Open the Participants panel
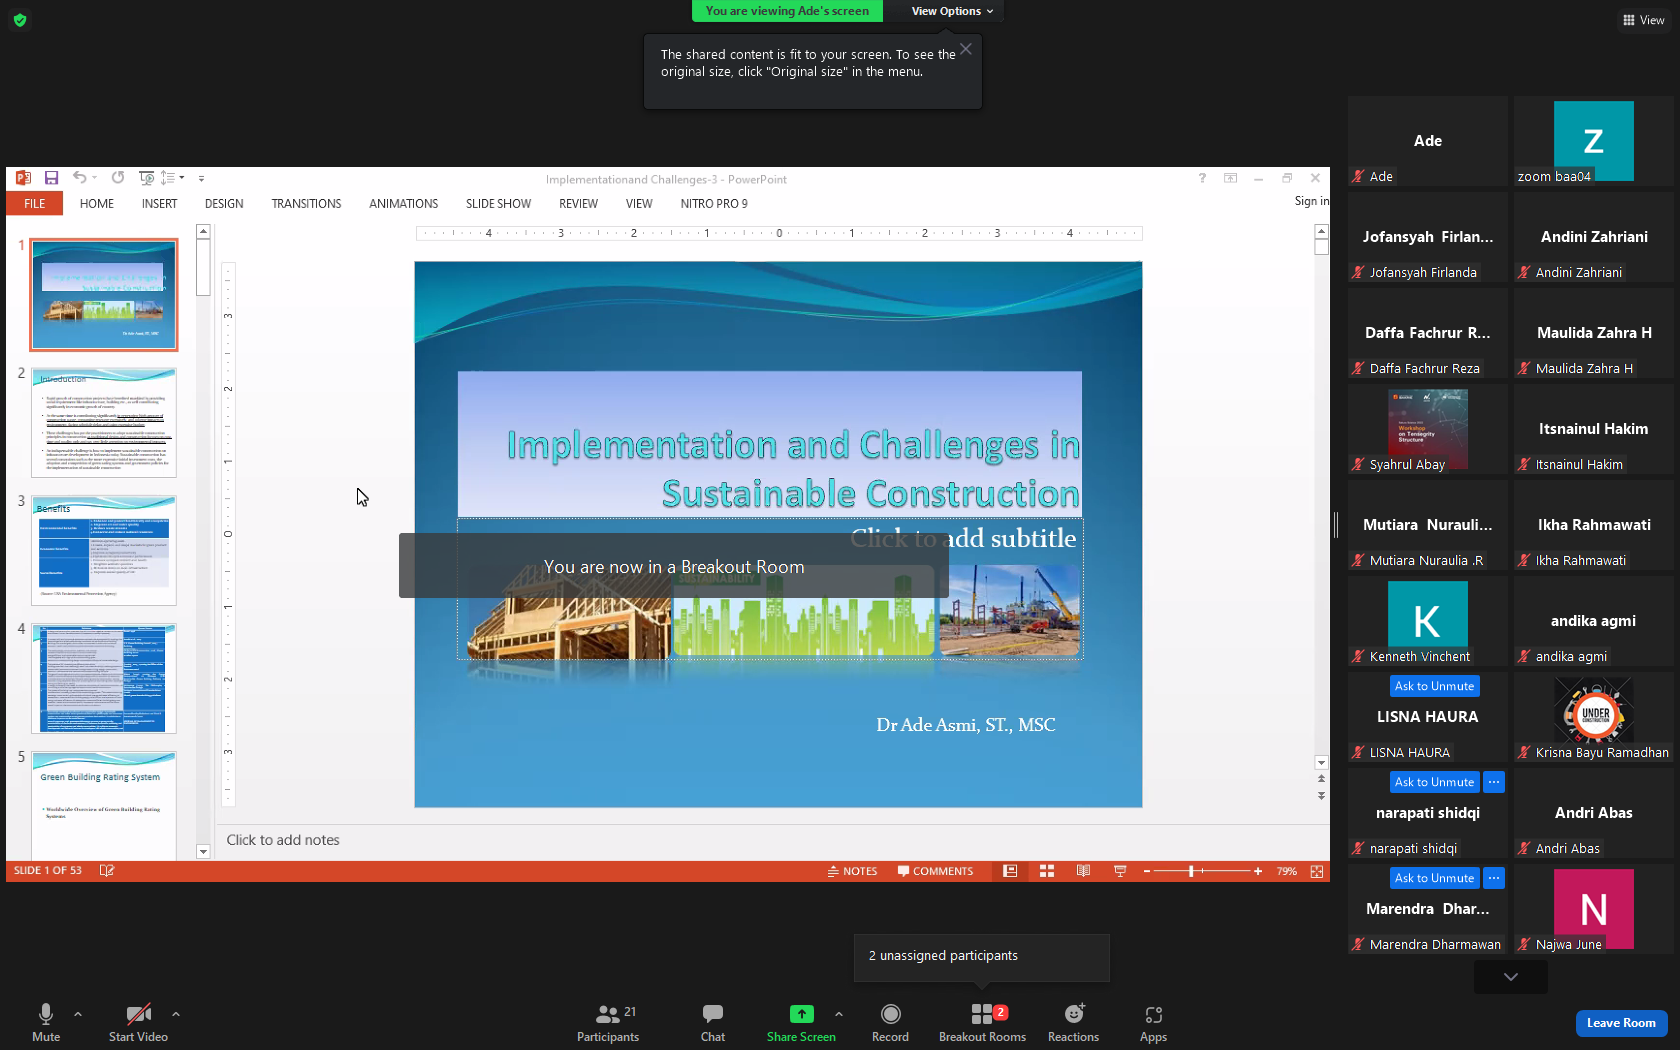This screenshot has height=1050, width=1680. 608,1022
